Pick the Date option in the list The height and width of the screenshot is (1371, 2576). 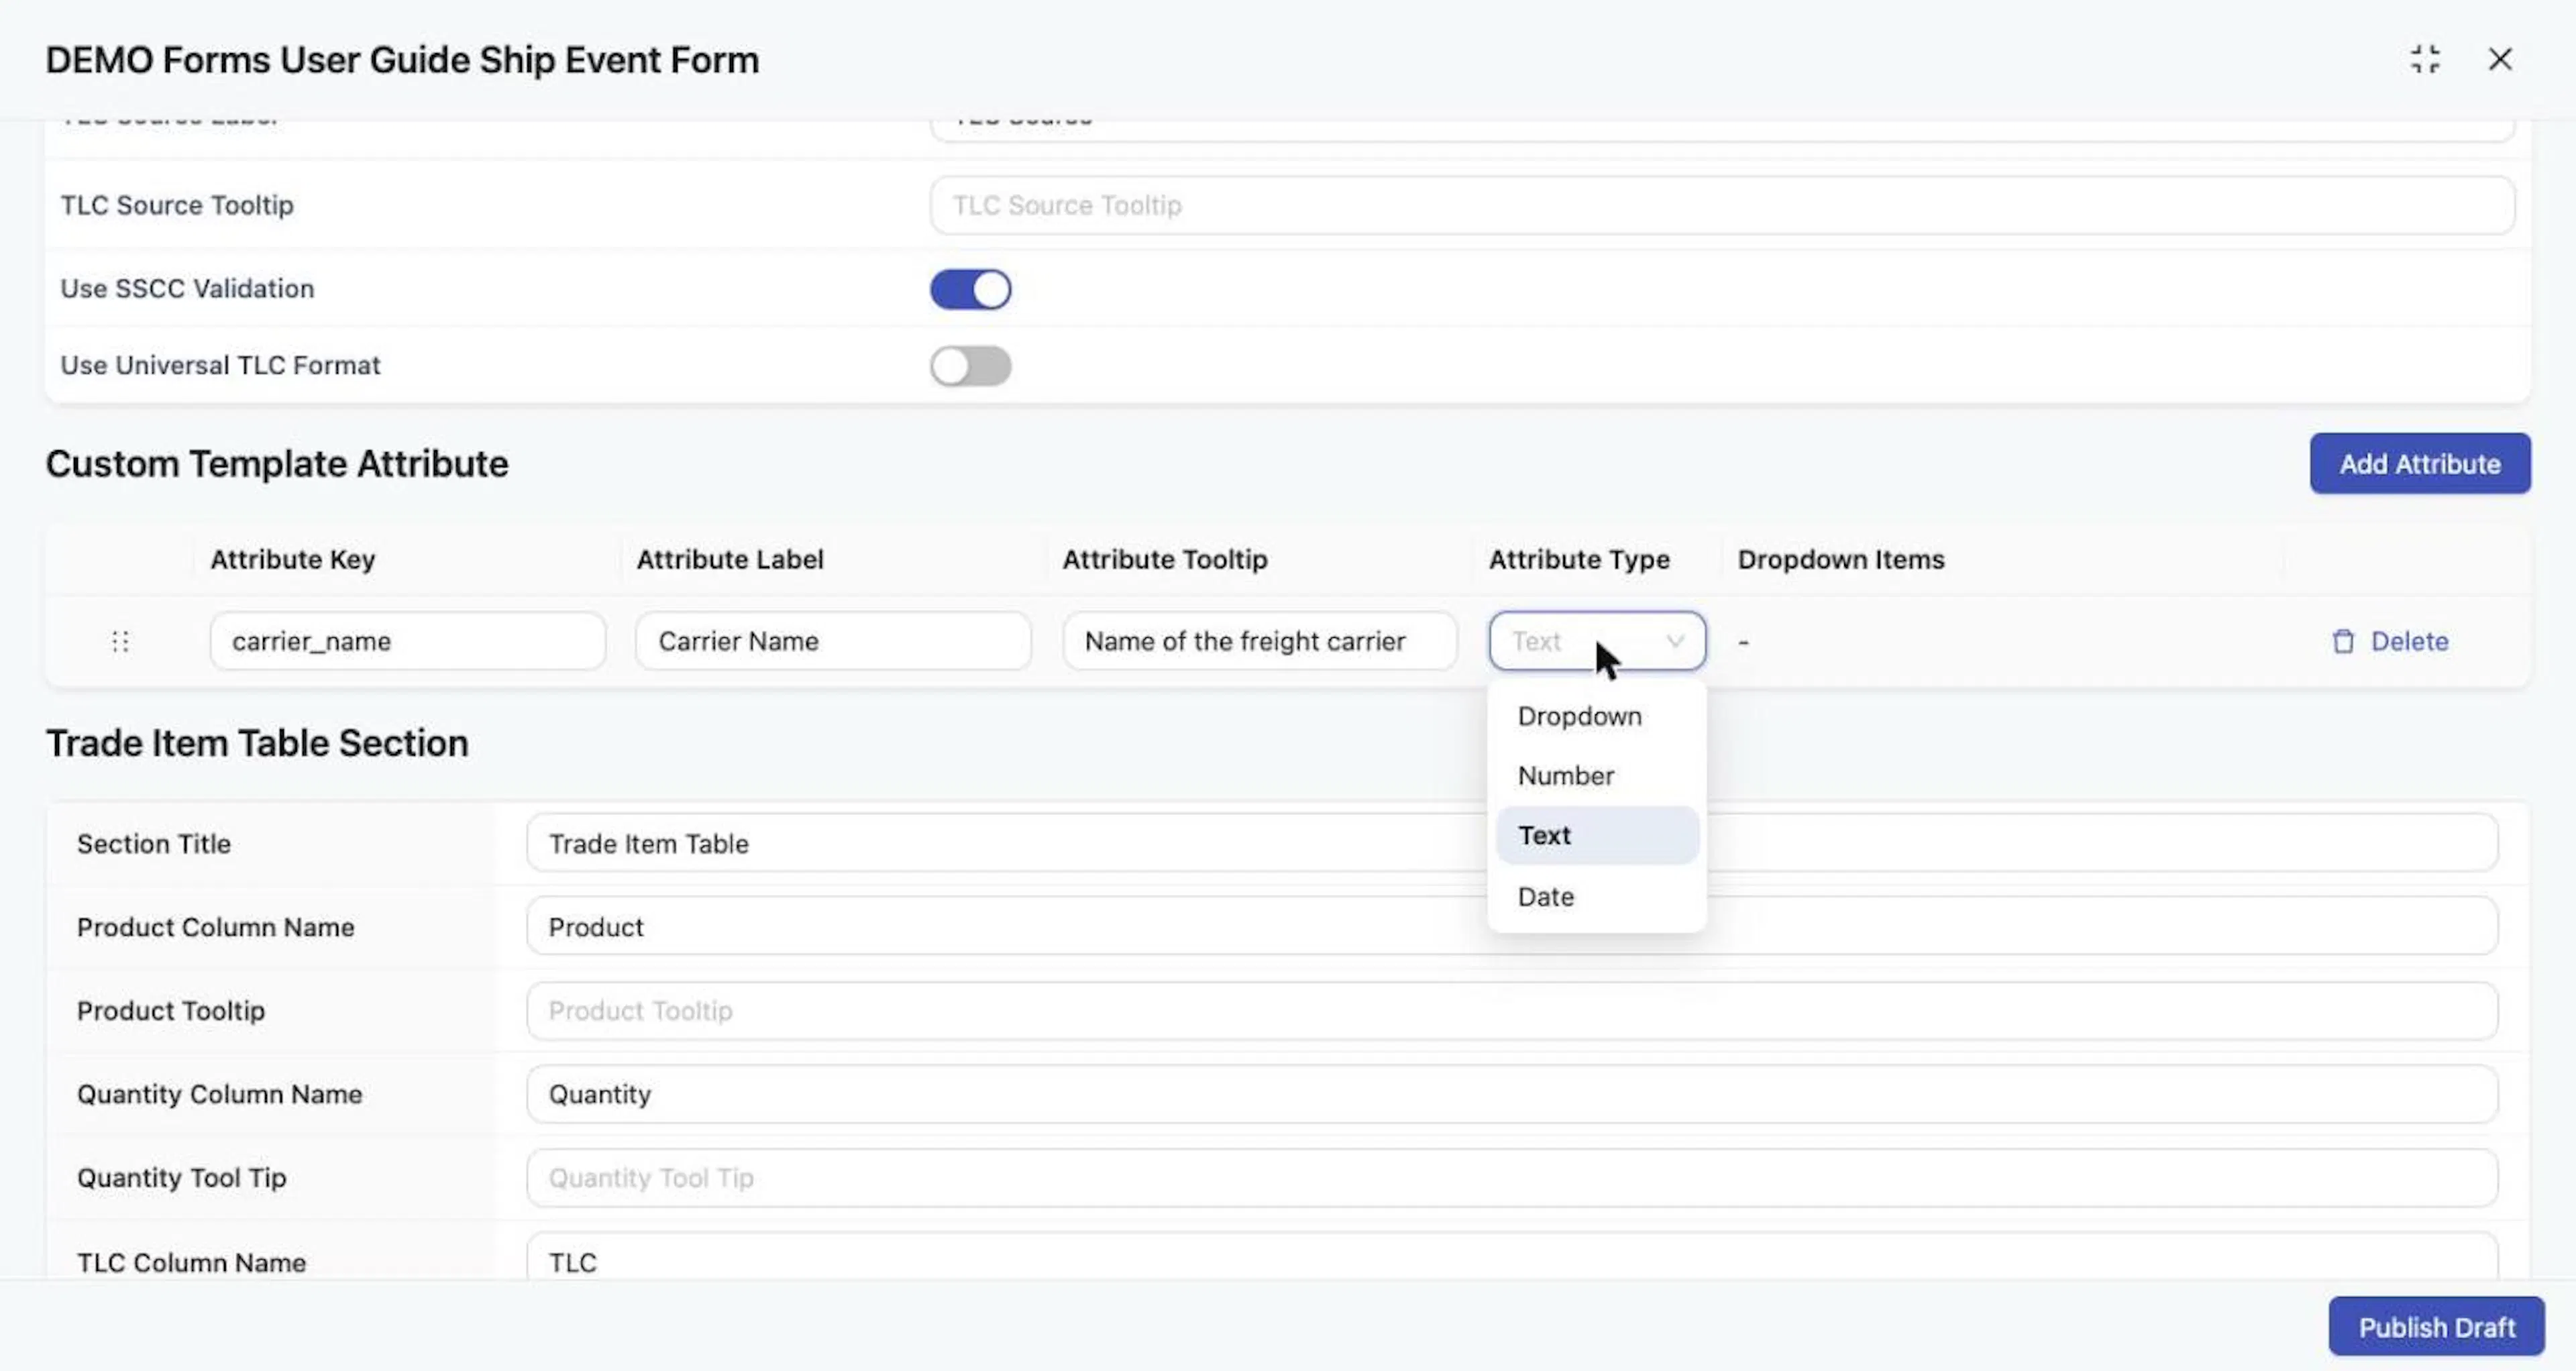point(1597,896)
